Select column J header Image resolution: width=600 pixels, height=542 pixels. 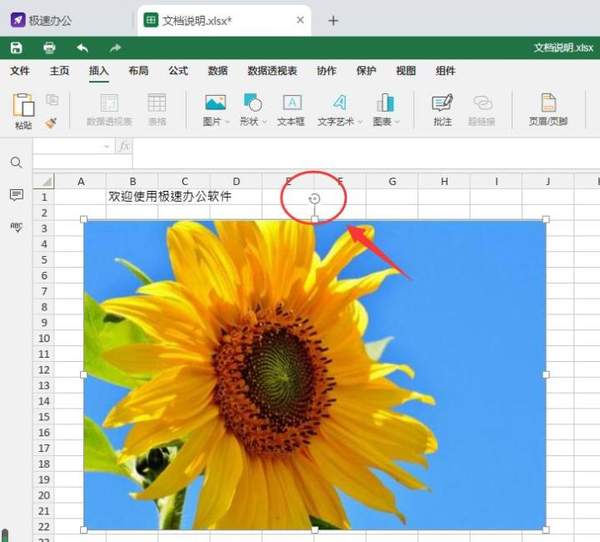[x=548, y=181]
